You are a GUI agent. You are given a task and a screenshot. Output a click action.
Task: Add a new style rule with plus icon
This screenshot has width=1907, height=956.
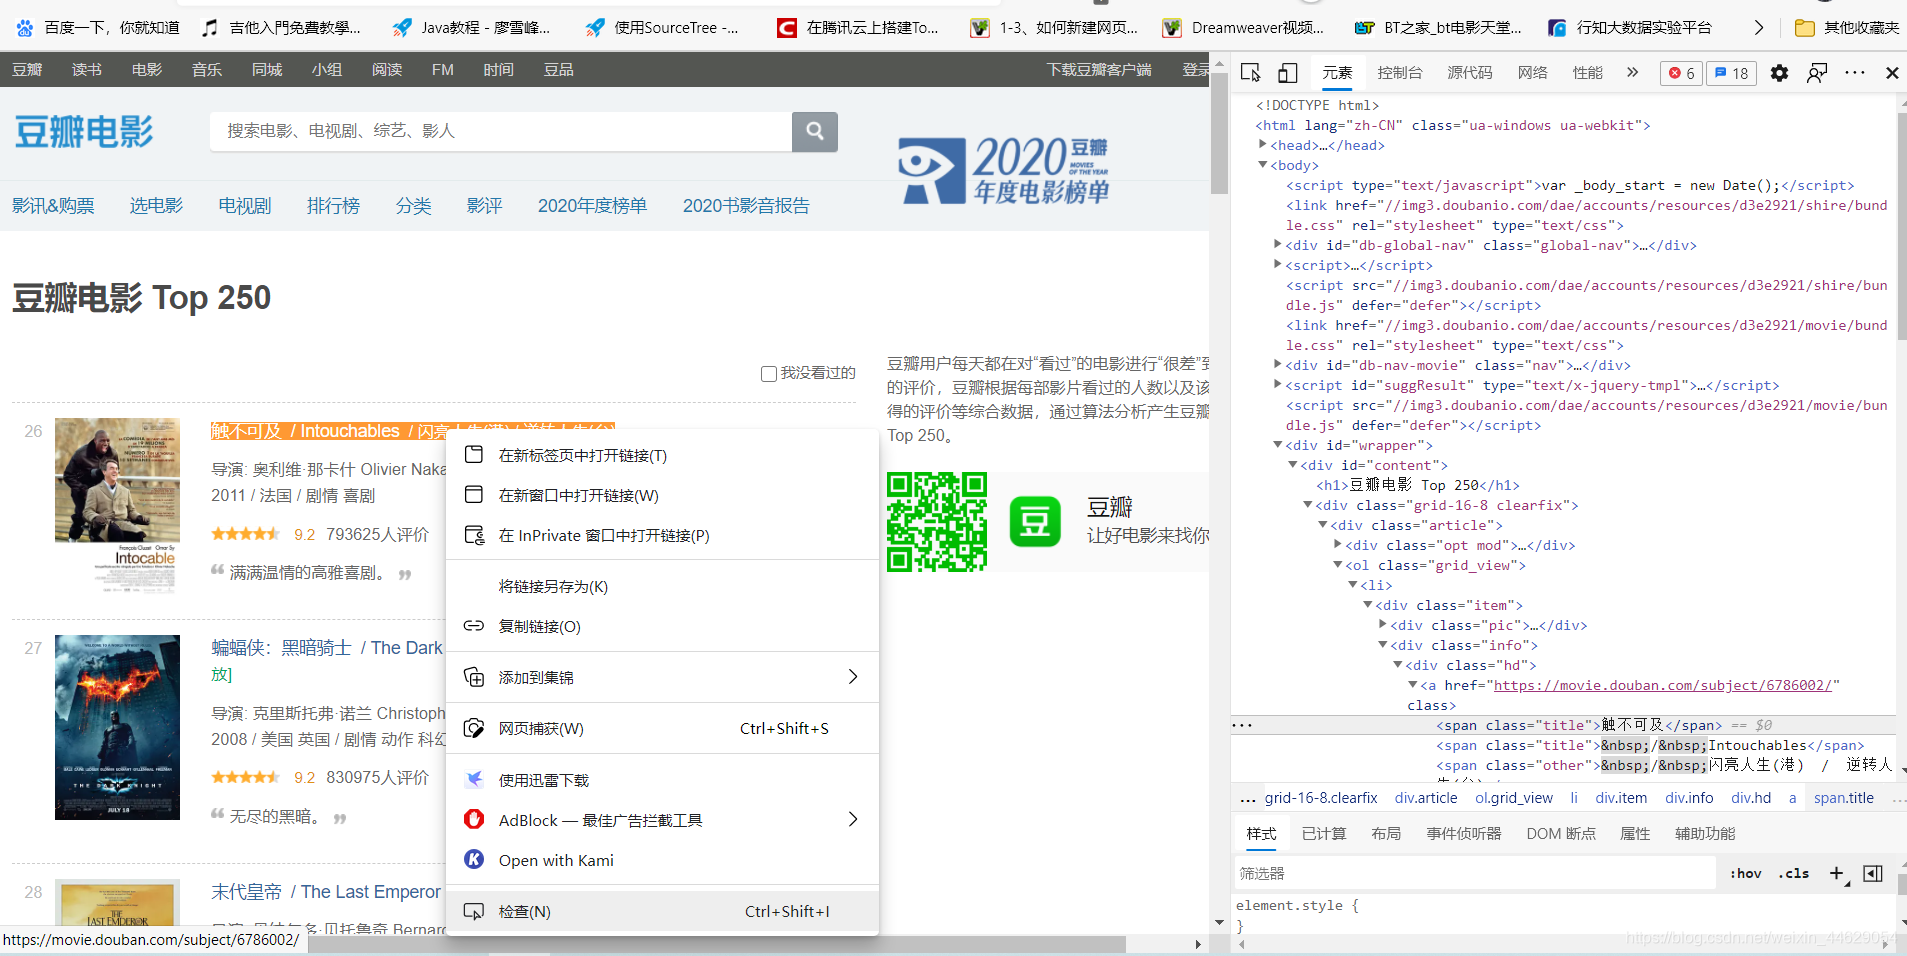pos(1837,872)
